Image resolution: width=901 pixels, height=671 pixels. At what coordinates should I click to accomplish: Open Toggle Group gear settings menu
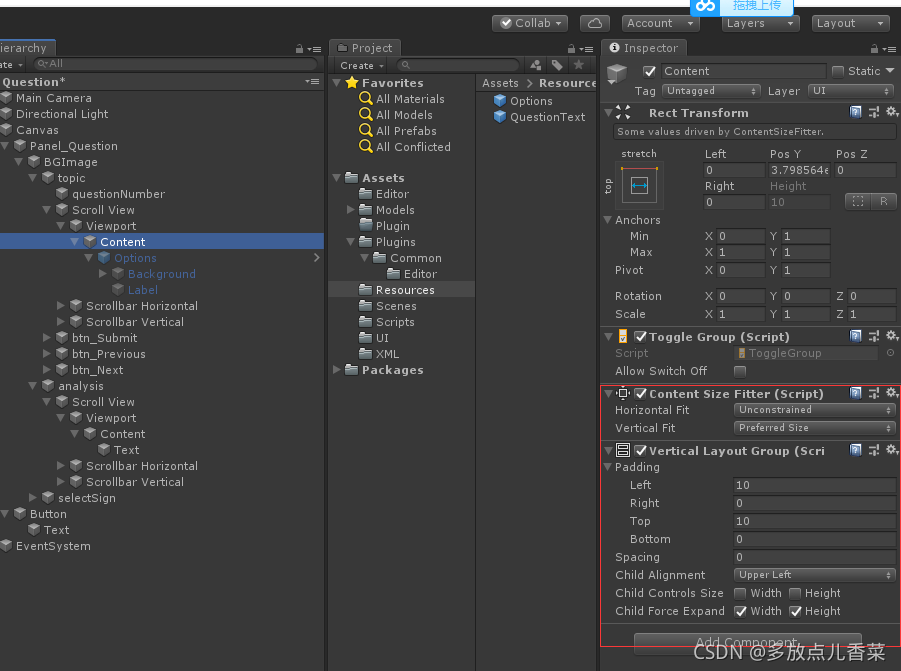pos(892,336)
